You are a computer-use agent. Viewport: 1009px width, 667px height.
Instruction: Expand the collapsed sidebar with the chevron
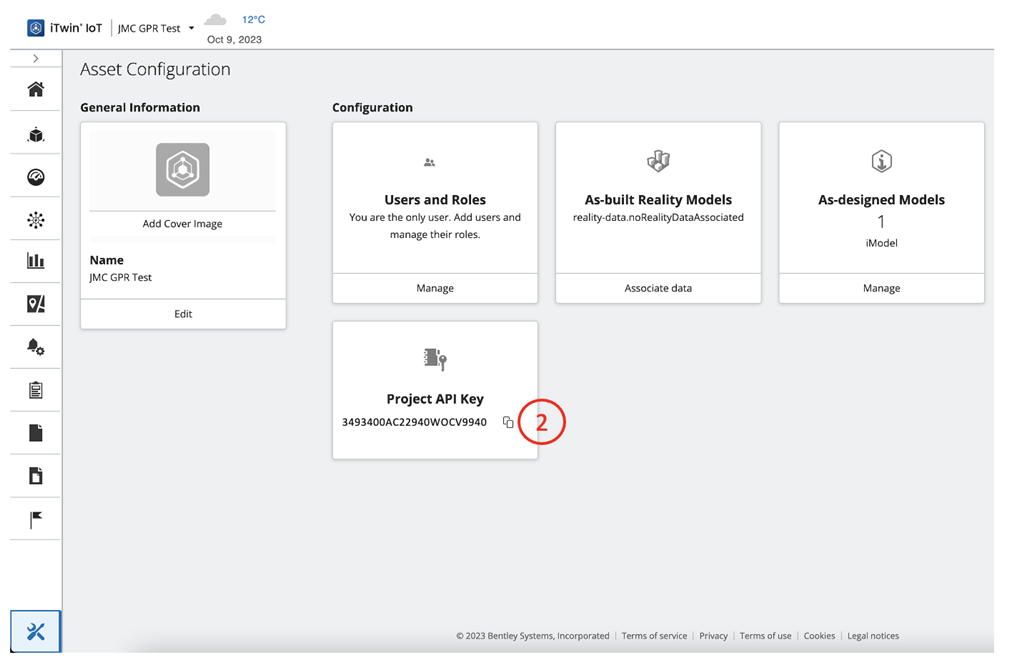(x=35, y=57)
